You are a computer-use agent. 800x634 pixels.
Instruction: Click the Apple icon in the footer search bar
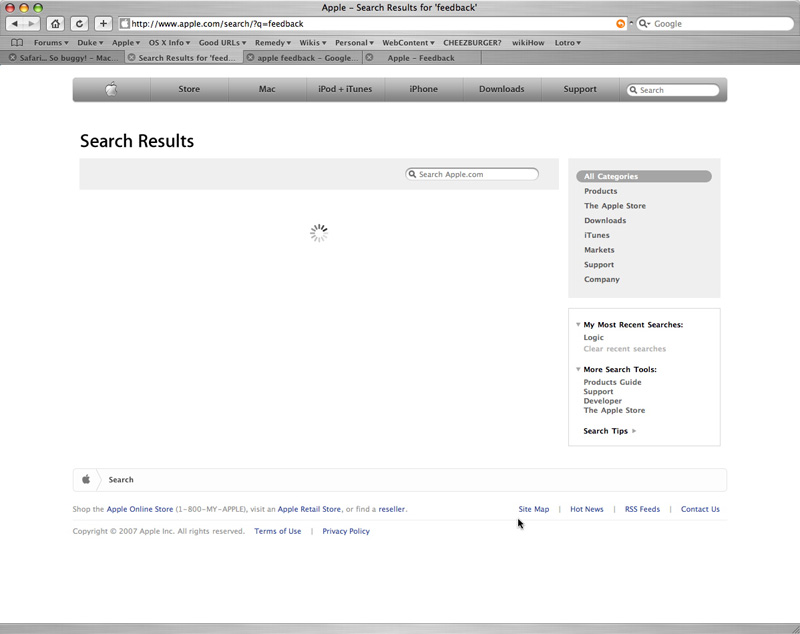(85, 479)
